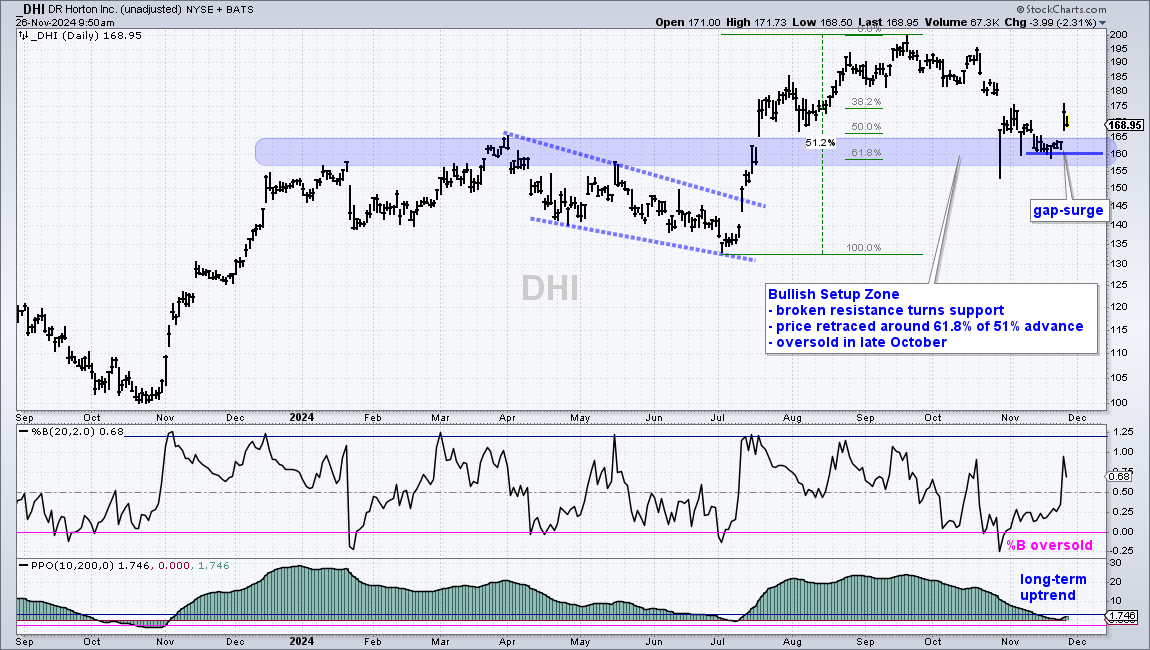Click the 50.0% Fibonacci retracement label
The width and height of the screenshot is (1150, 650).
[866, 127]
